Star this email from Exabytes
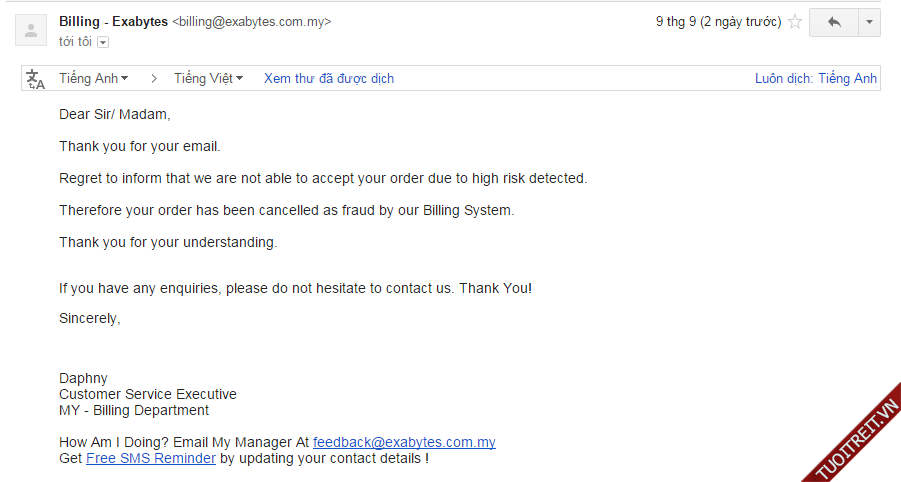Viewport: 901px width, 482px height. point(795,22)
